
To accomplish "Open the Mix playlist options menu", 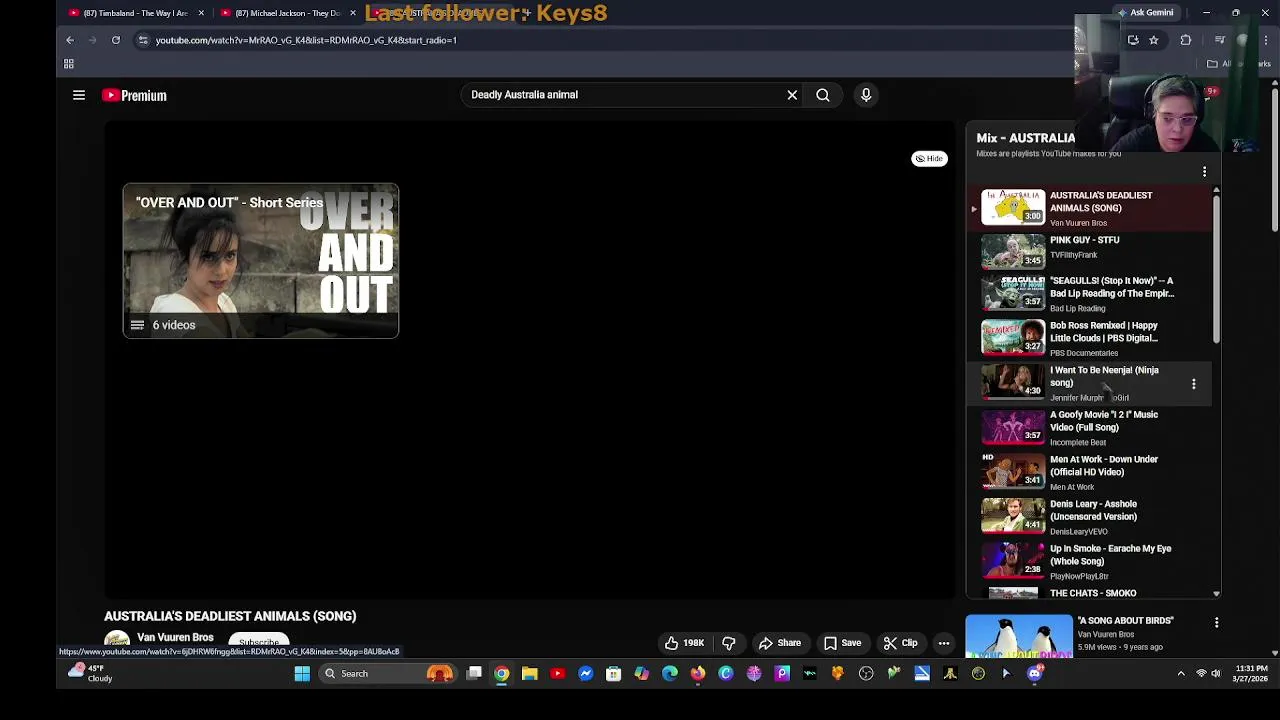I will coord(1204,172).
